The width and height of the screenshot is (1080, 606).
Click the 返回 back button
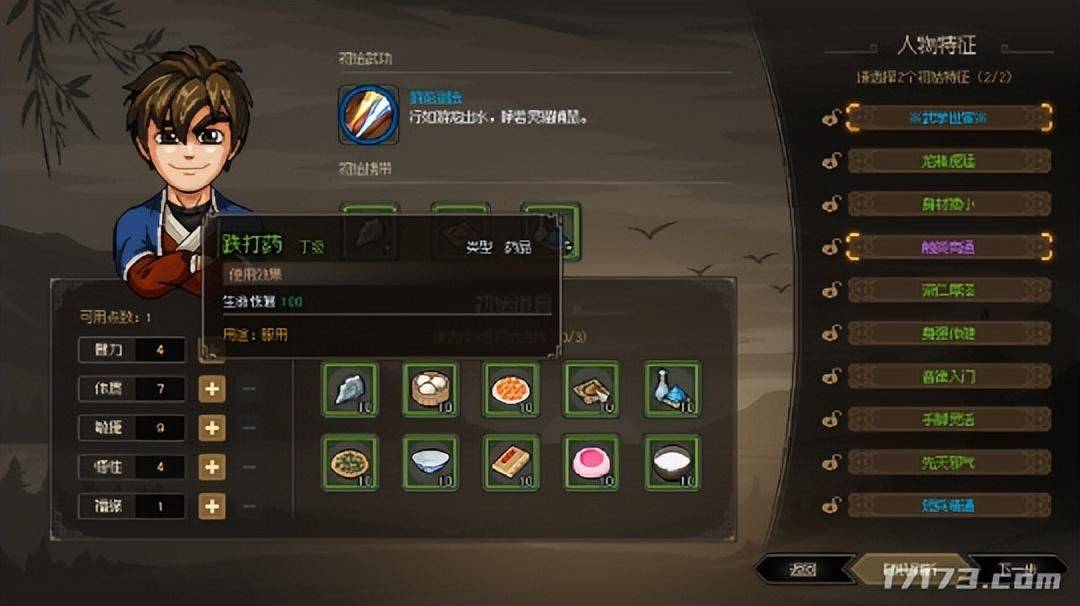(802, 570)
